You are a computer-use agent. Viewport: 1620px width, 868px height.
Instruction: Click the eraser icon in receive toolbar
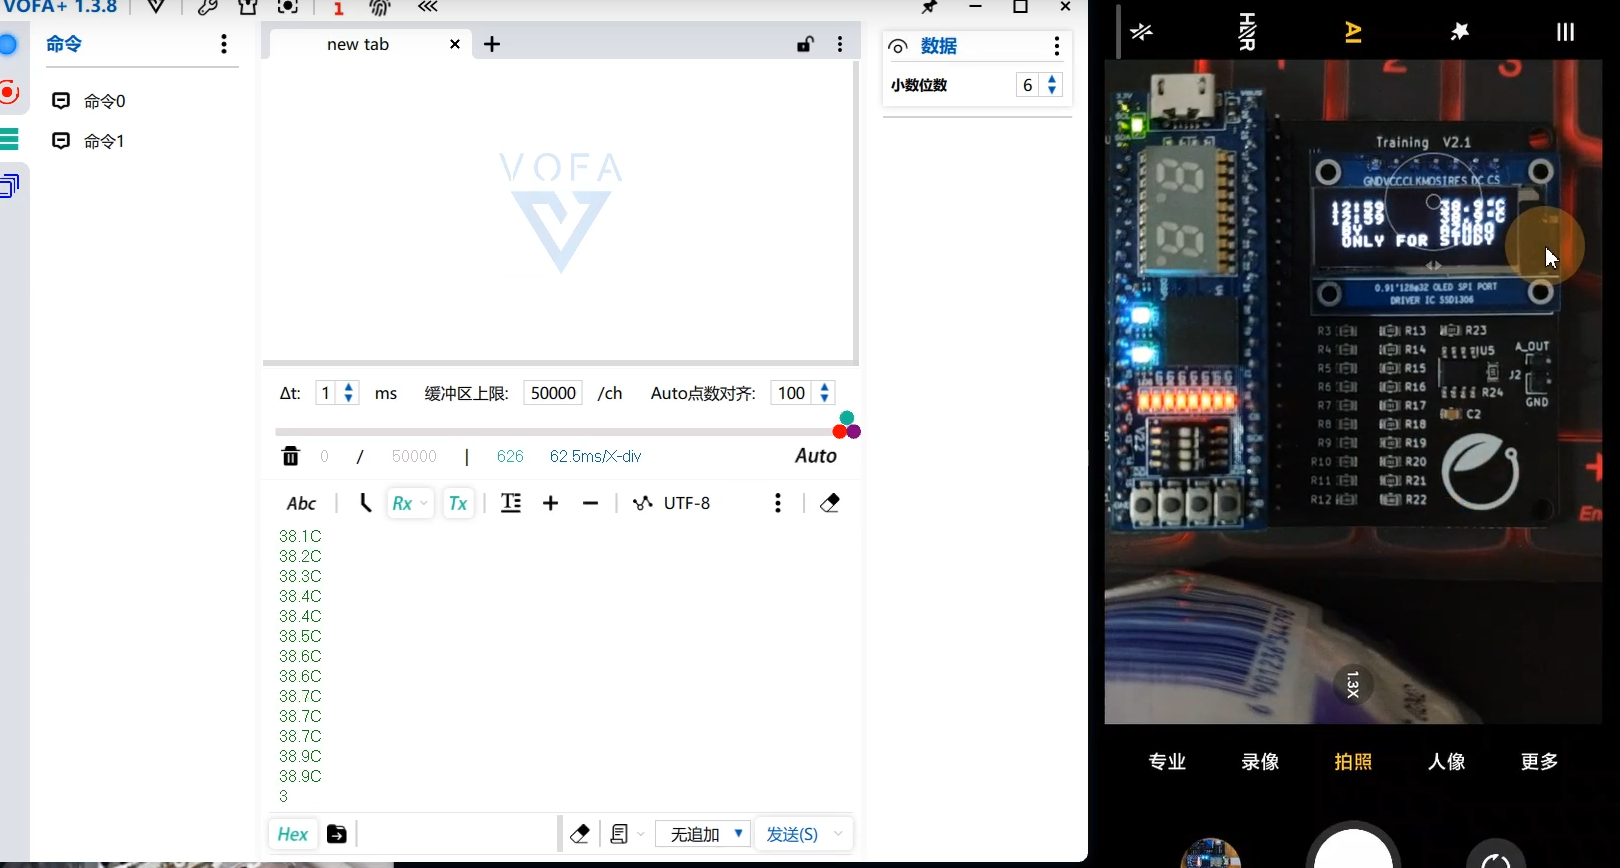click(x=829, y=503)
